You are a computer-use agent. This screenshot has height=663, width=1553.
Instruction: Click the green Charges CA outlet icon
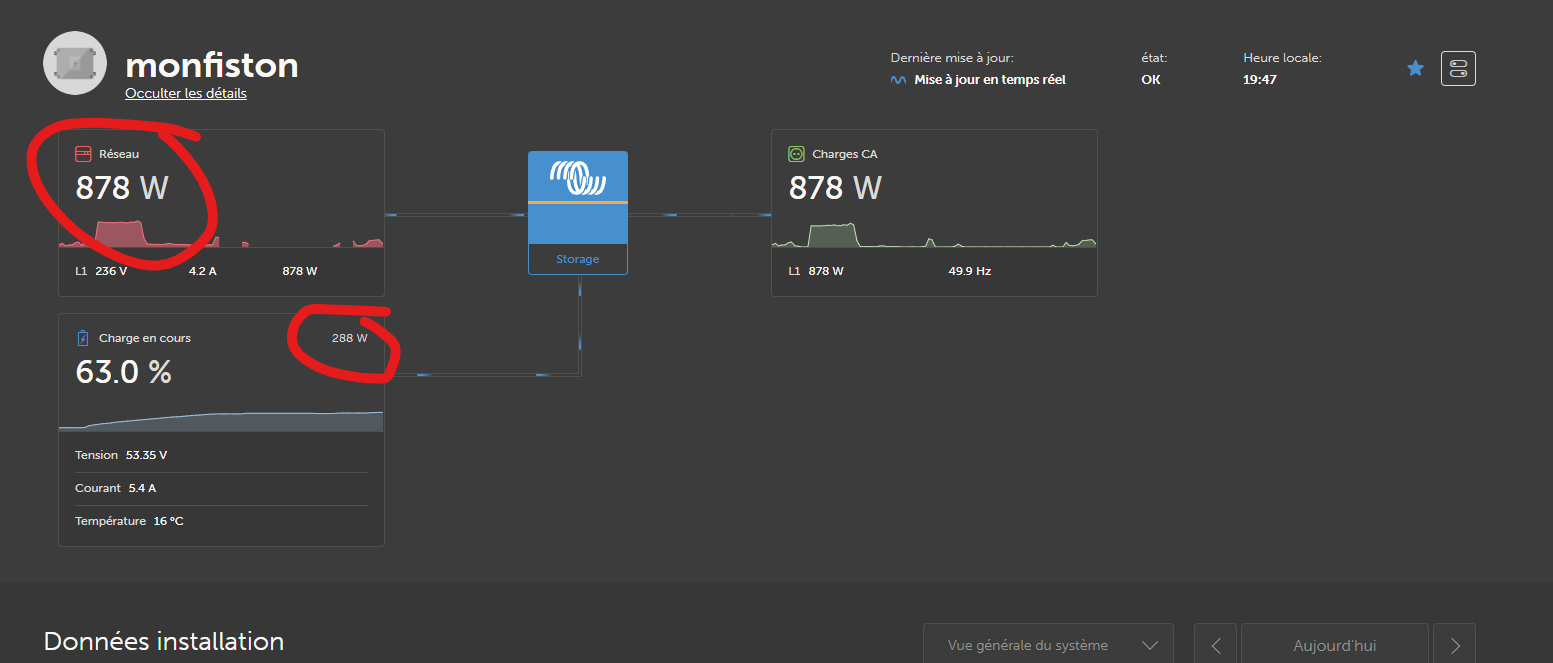click(796, 154)
